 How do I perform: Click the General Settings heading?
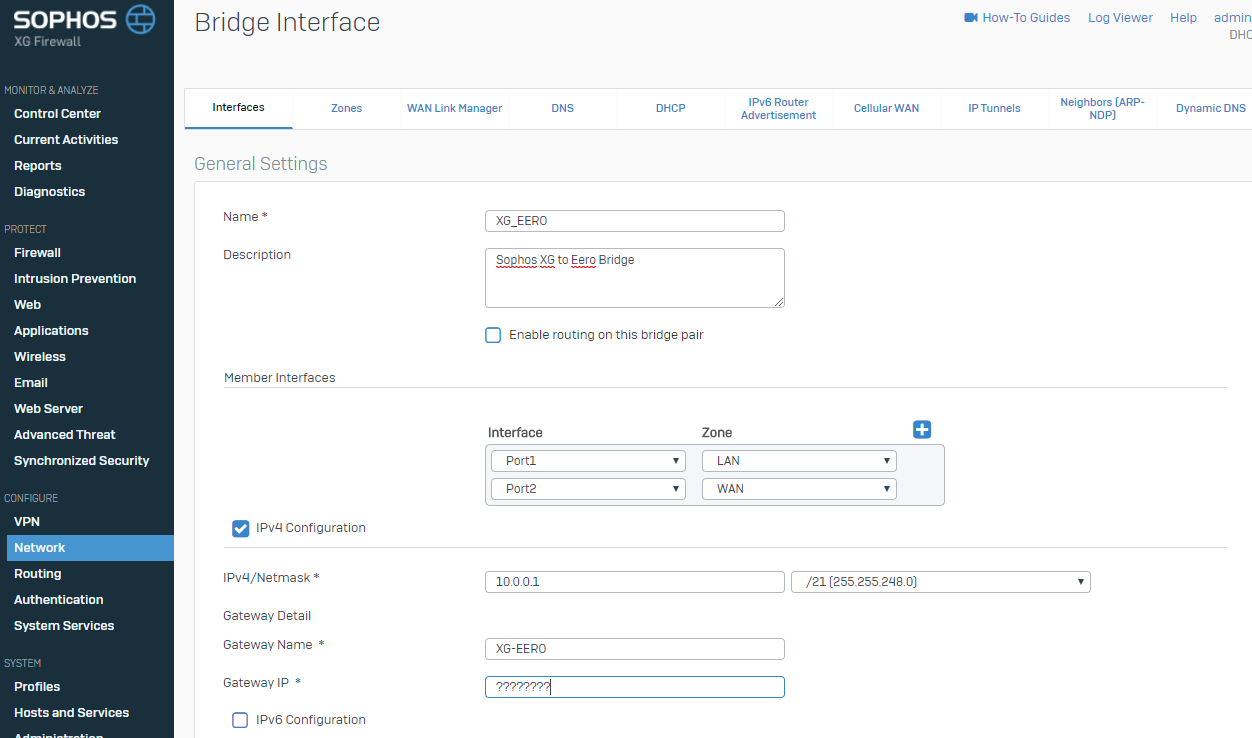point(260,164)
